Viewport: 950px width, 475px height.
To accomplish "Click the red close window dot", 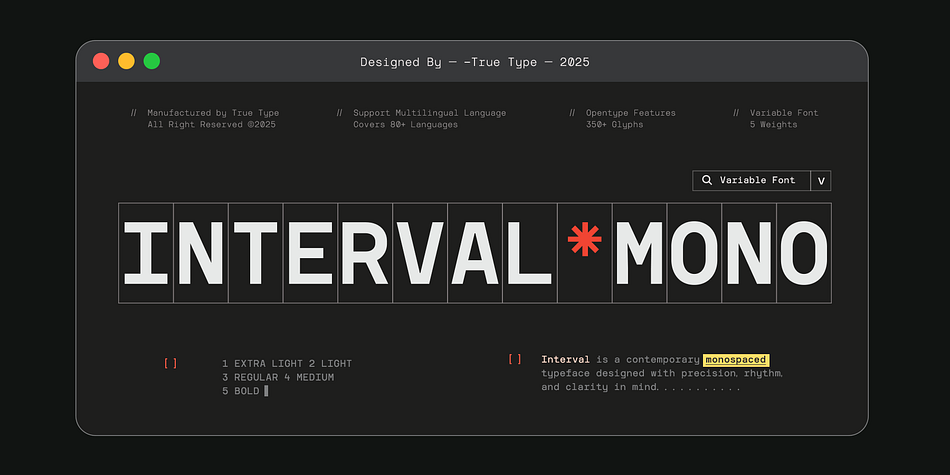I will click(x=101, y=61).
